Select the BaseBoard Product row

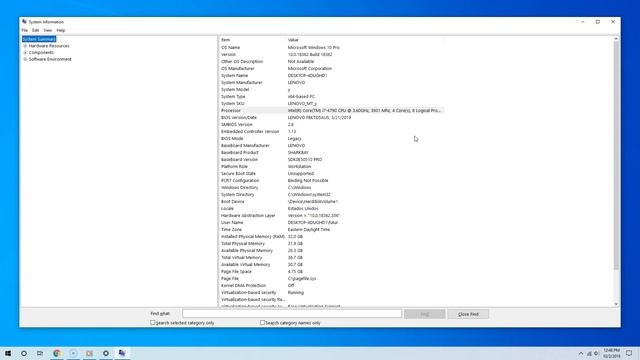[331, 152]
